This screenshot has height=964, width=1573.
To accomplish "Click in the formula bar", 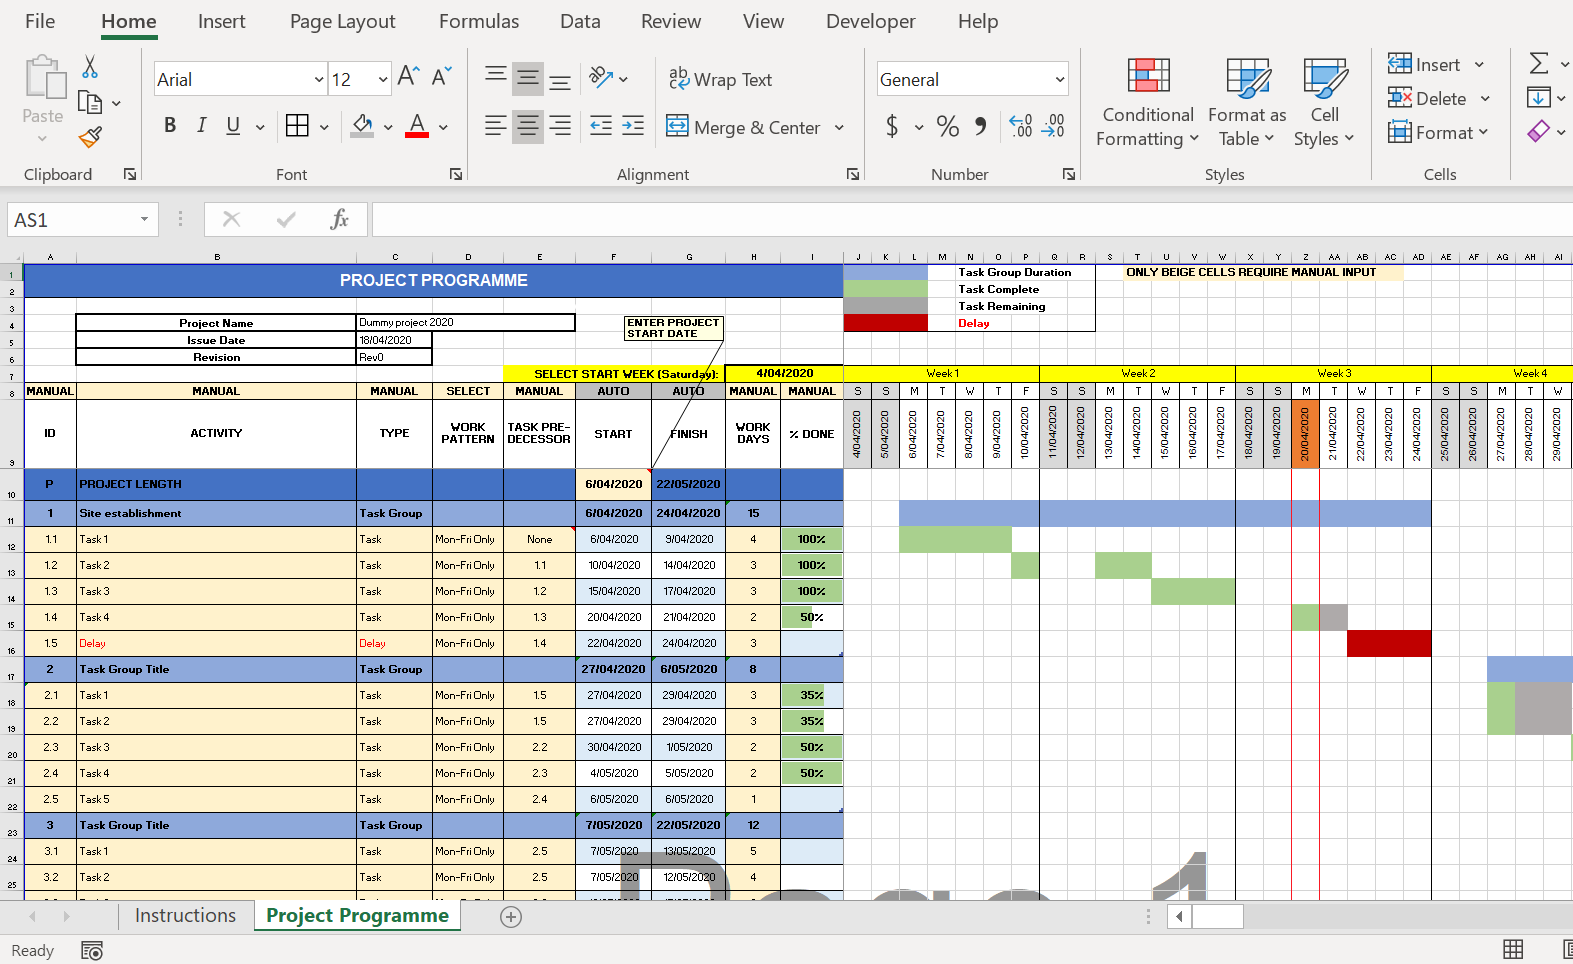I will point(970,219).
